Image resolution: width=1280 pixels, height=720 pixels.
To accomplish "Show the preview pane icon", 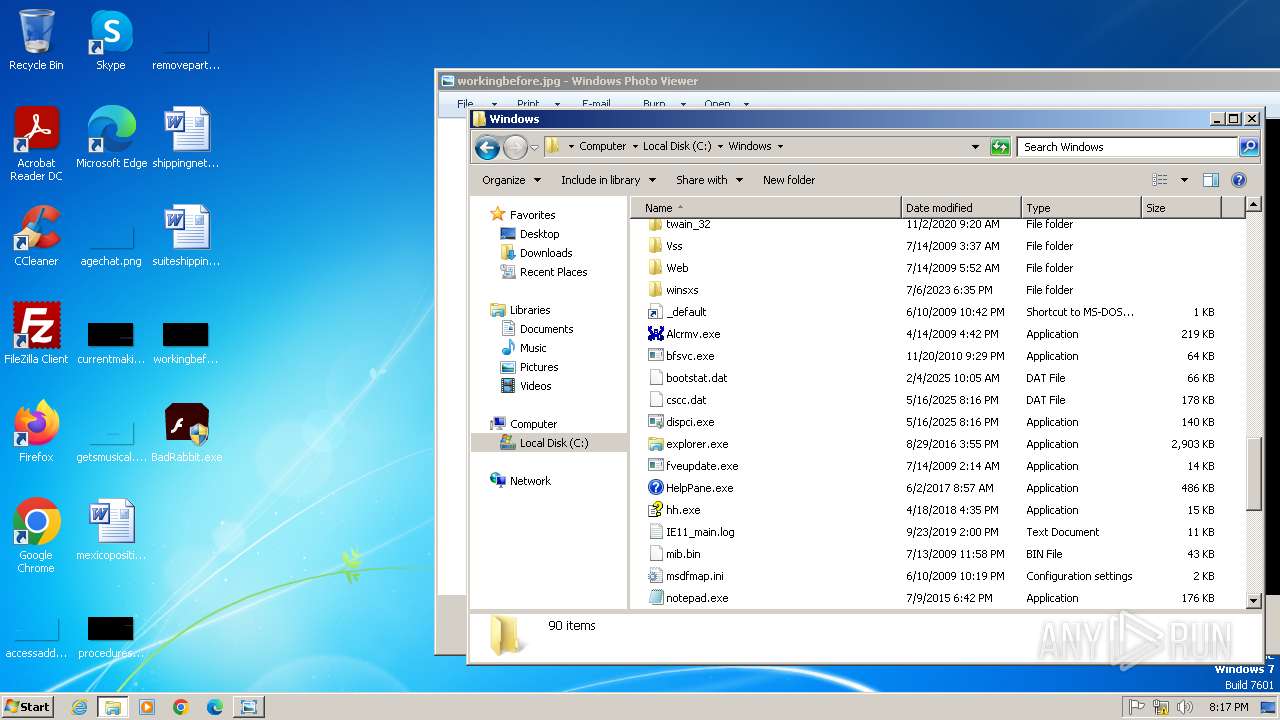I will click(x=1210, y=180).
